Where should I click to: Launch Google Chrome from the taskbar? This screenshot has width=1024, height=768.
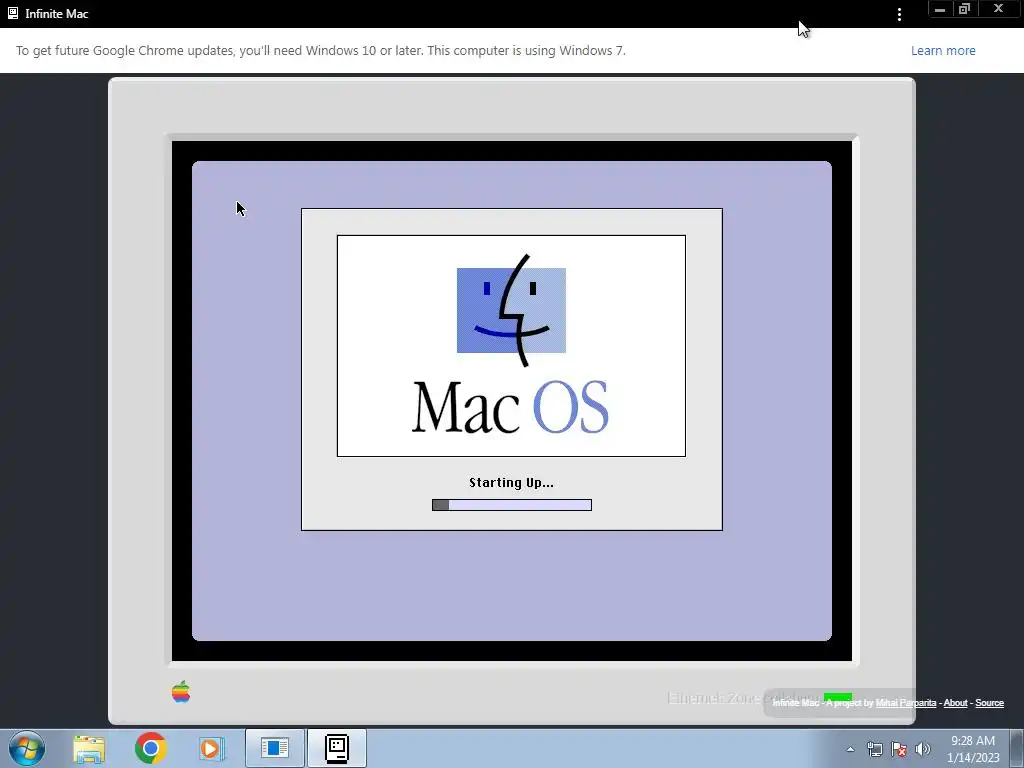[x=150, y=748]
